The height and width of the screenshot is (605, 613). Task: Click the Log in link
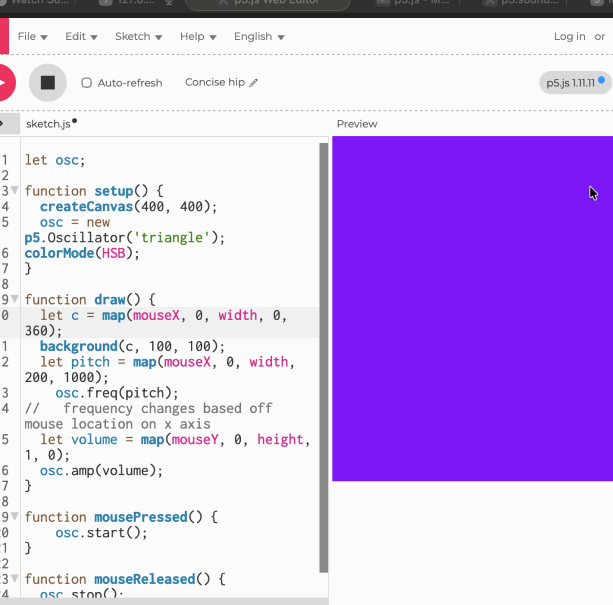[x=569, y=36]
